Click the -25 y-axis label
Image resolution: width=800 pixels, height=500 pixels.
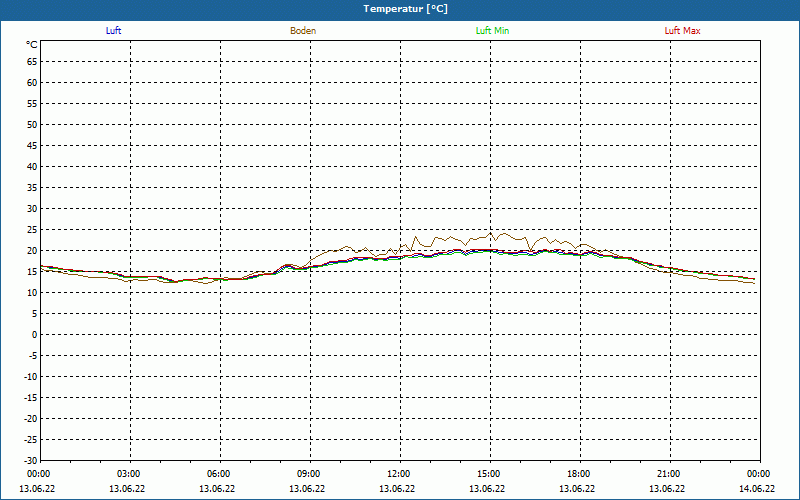click(x=31, y=440)
